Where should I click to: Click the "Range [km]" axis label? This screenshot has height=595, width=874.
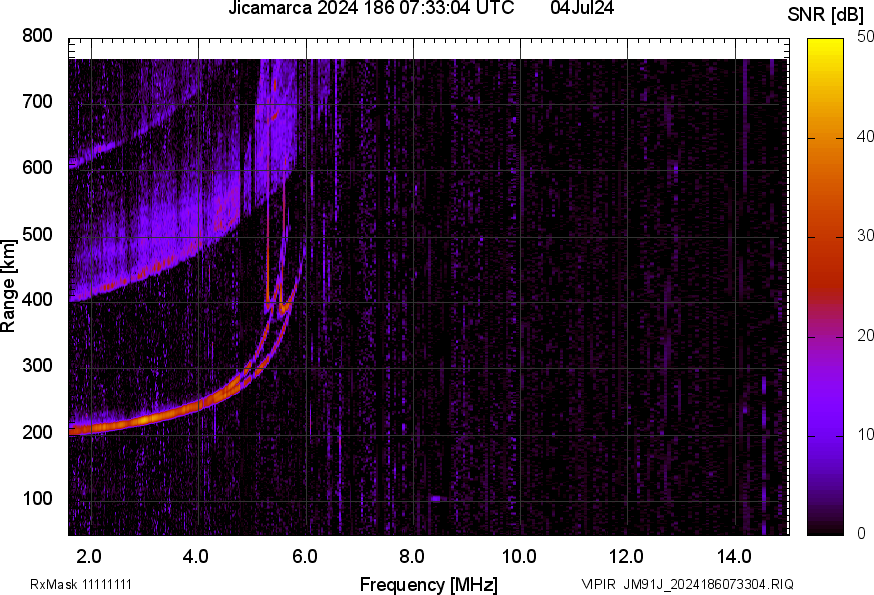coord(8,286)
